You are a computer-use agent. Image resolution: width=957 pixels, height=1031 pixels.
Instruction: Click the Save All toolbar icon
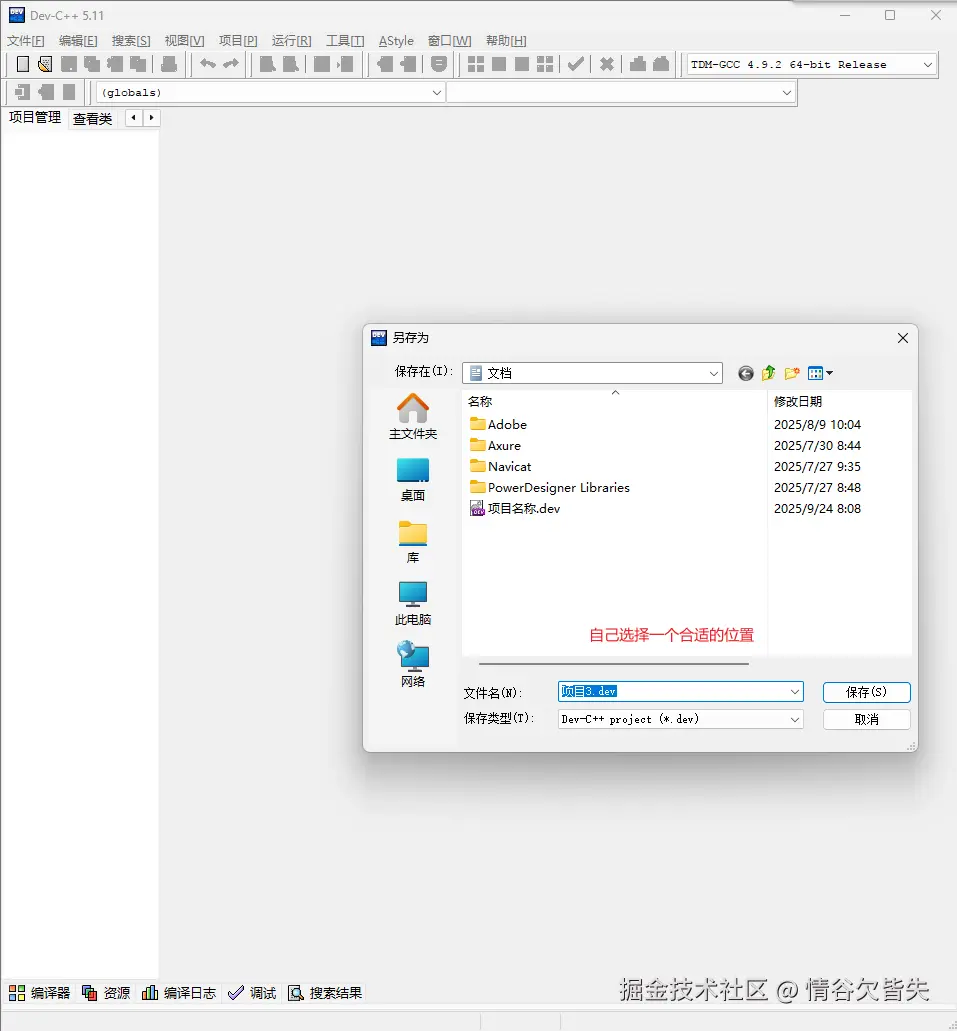(91, 64)
